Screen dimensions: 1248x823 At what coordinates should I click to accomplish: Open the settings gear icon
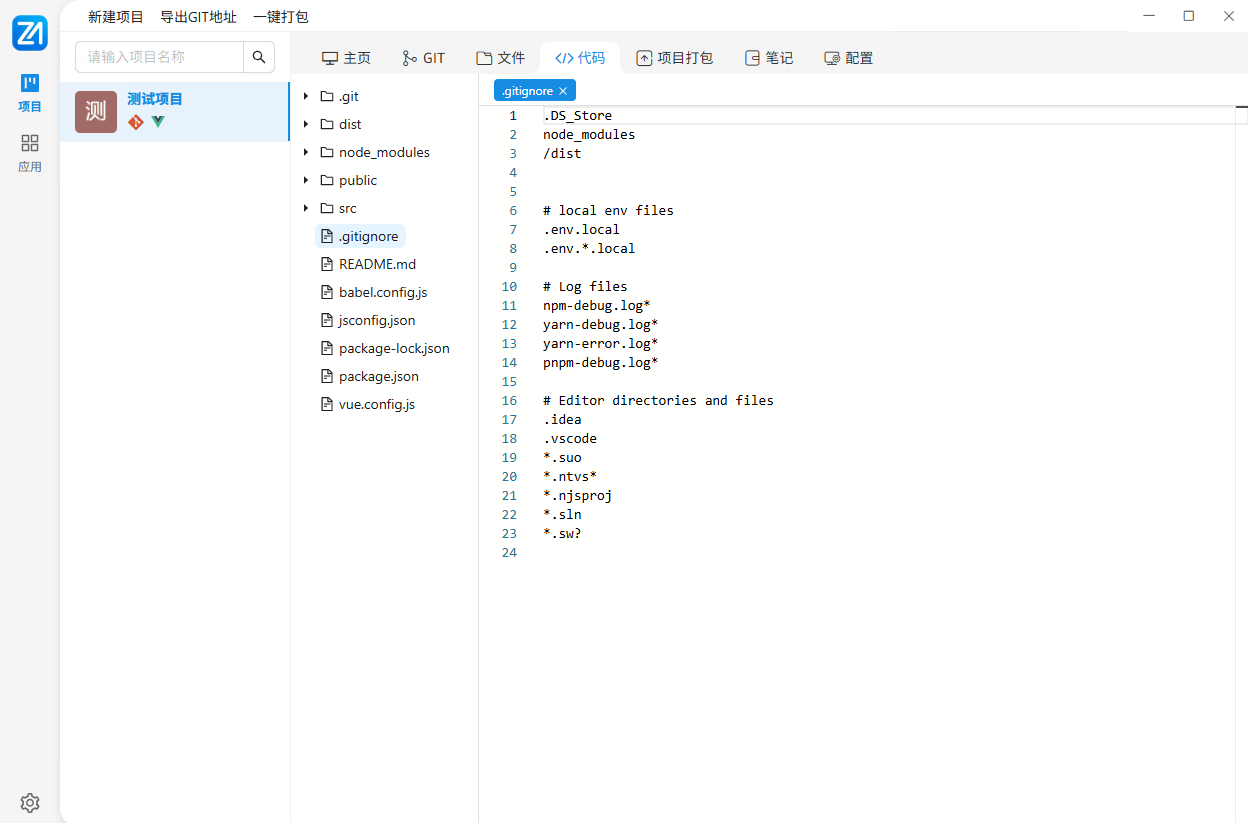(30, 802)
